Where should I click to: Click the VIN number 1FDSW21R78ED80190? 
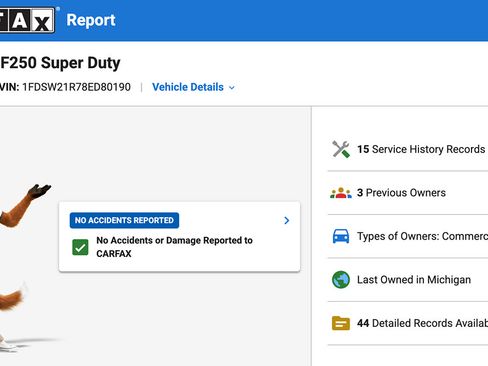pyautogui.click(x=76, y=87)
